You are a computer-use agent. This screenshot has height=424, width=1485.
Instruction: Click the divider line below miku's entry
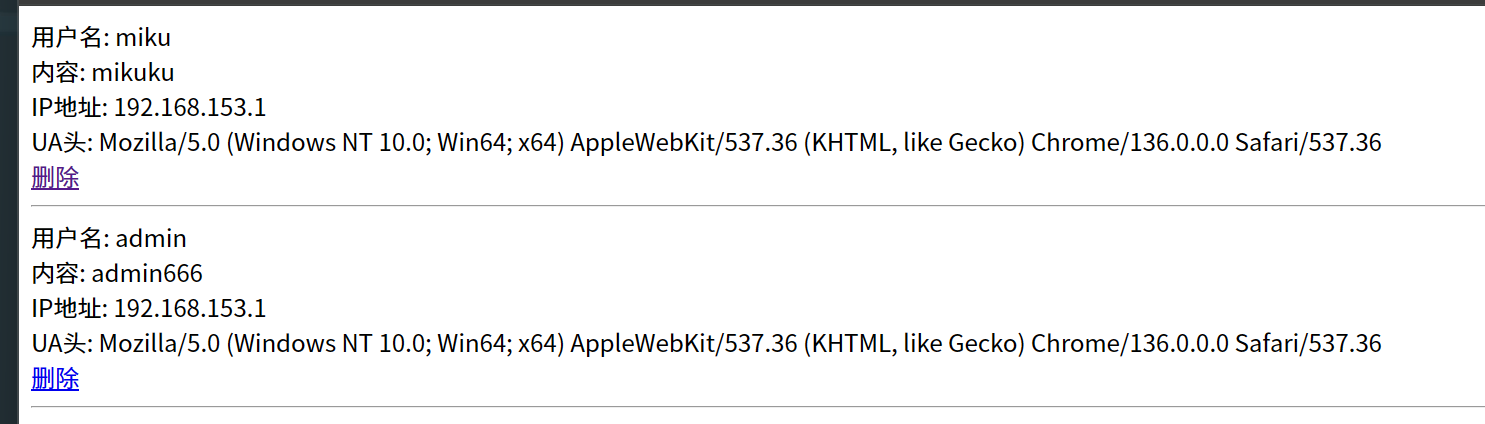(757, 206)
